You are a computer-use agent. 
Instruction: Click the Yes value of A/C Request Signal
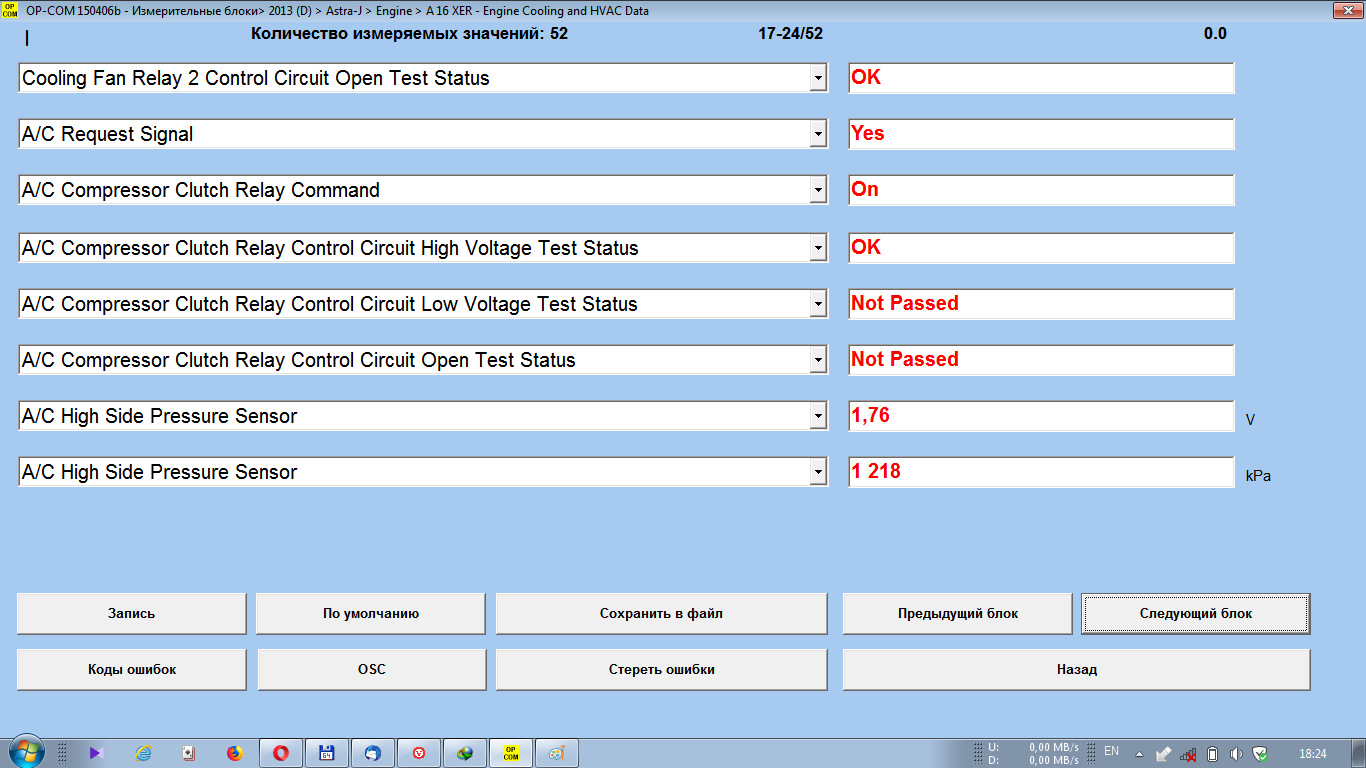click(x=1041, y=134)
